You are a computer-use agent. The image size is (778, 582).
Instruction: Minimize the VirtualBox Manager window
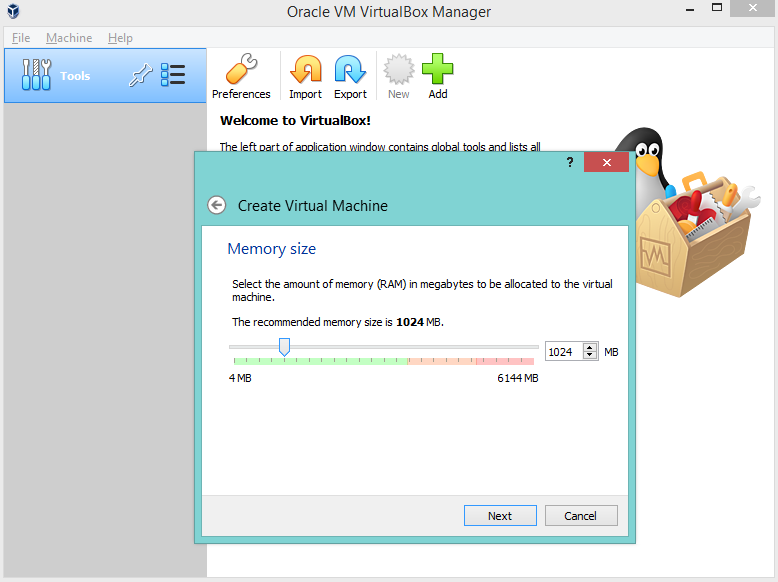[690, 9]
